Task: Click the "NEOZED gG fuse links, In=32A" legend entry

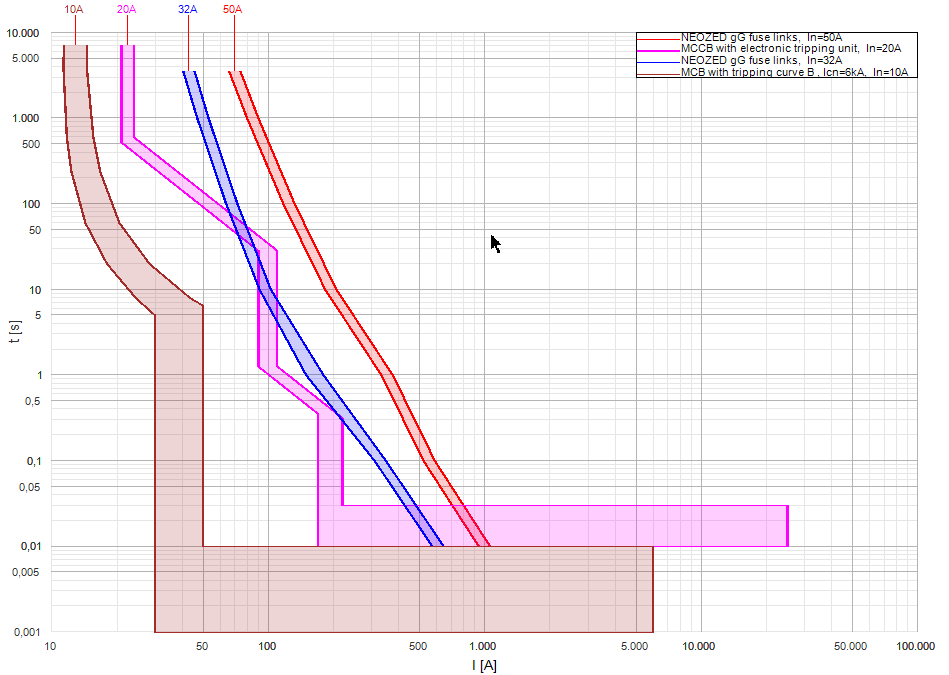Action: [x=760, y=59]
